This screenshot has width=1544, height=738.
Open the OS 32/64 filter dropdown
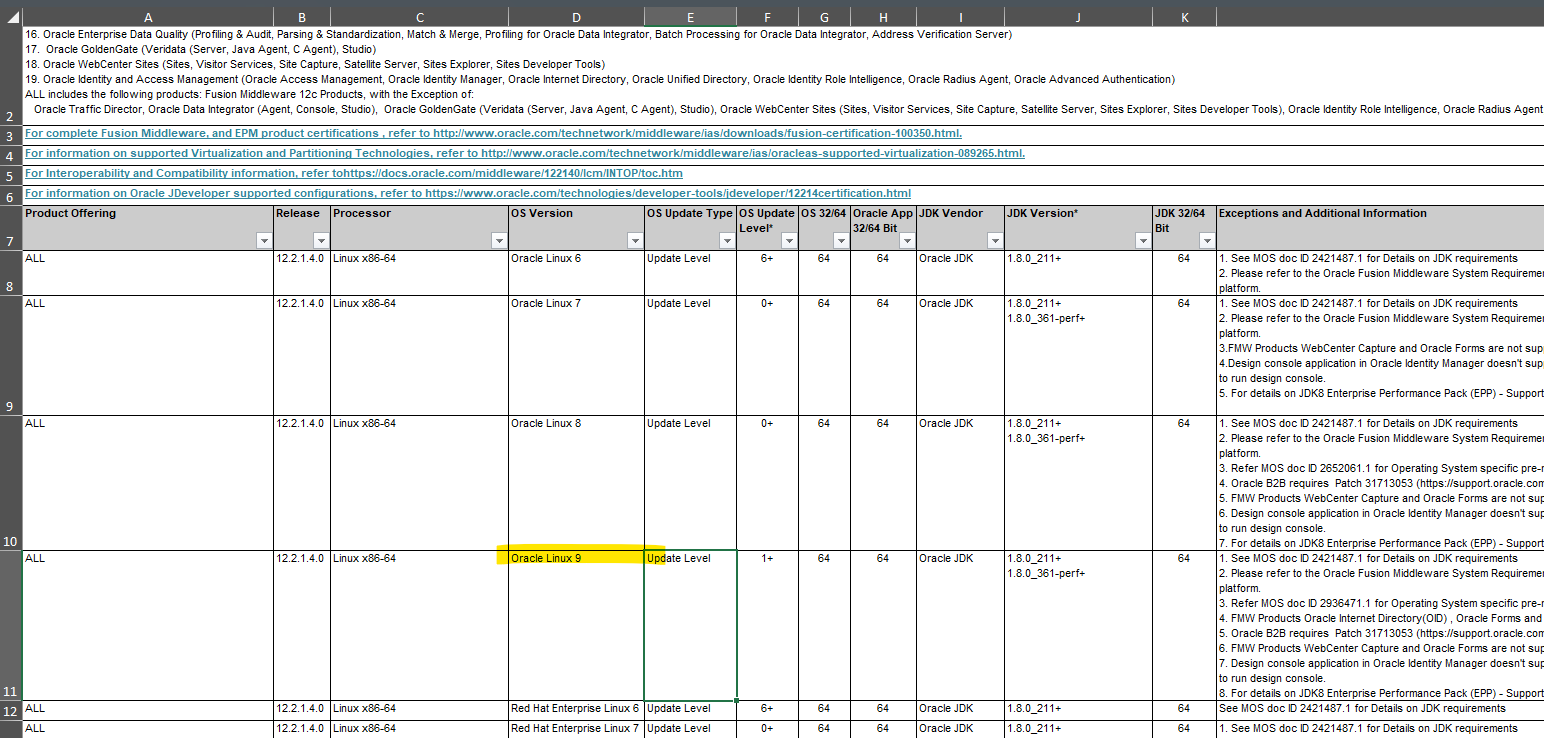point(841,240)
